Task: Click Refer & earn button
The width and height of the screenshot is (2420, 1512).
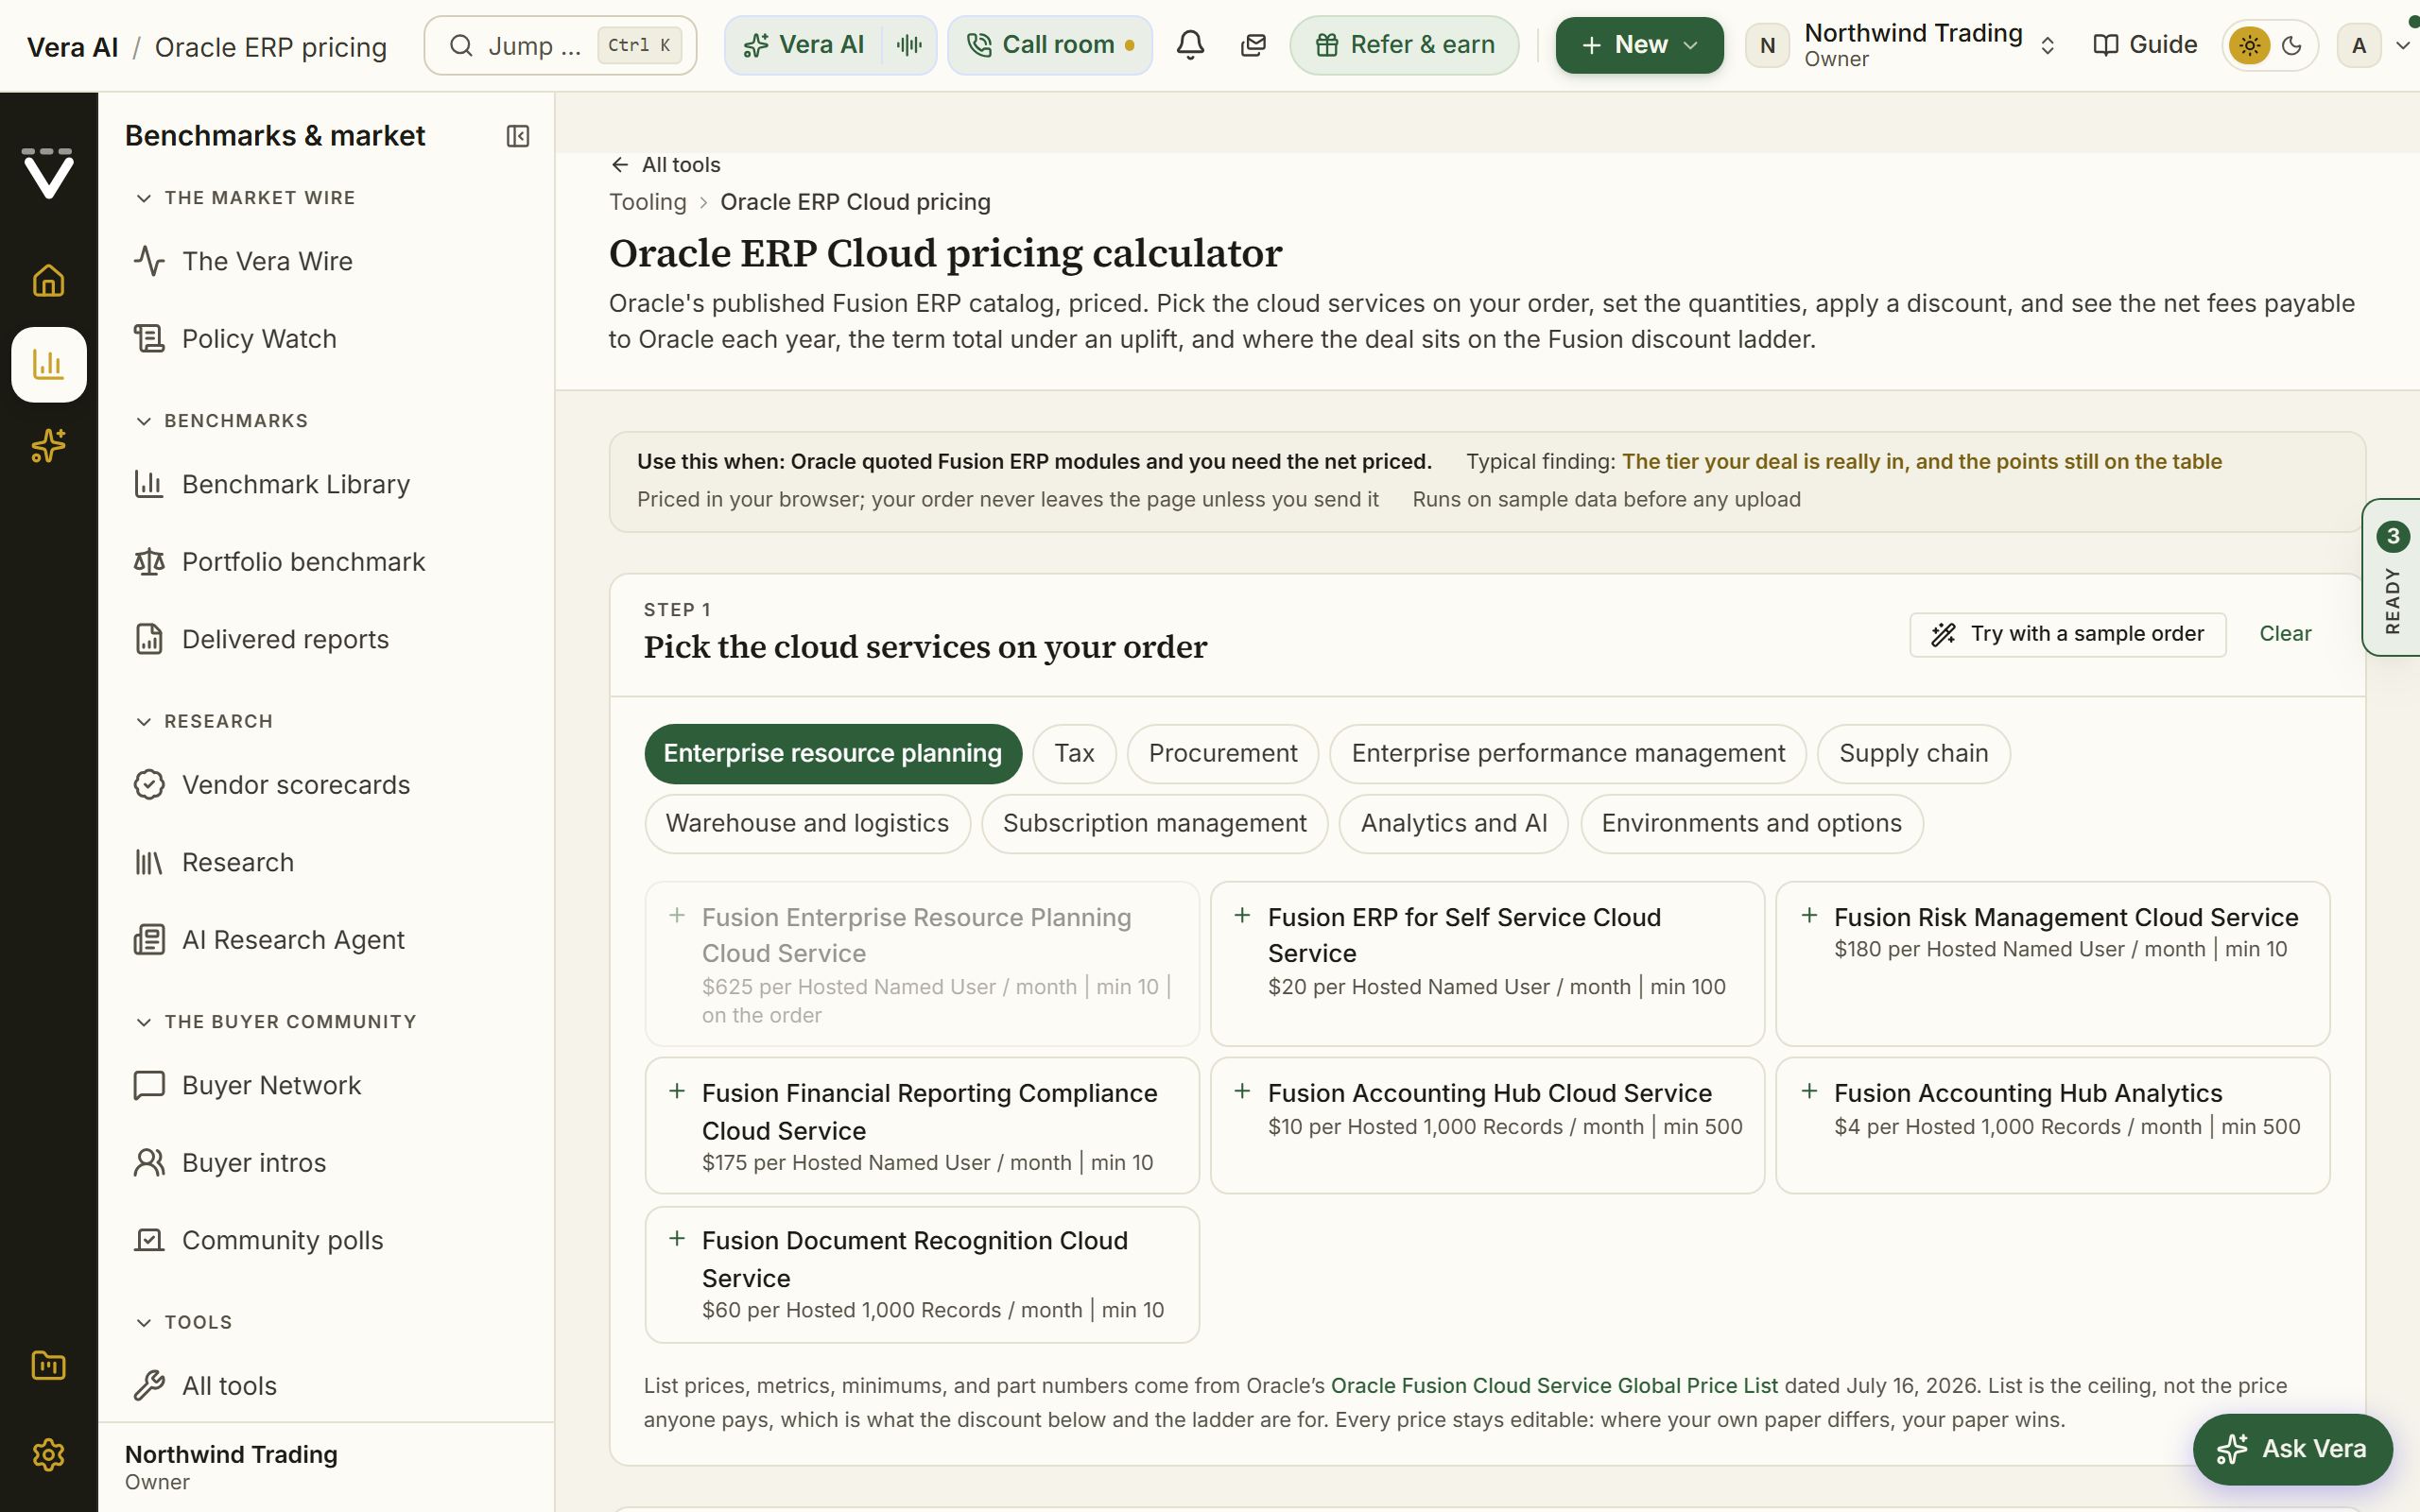Action: [1404, 45]
